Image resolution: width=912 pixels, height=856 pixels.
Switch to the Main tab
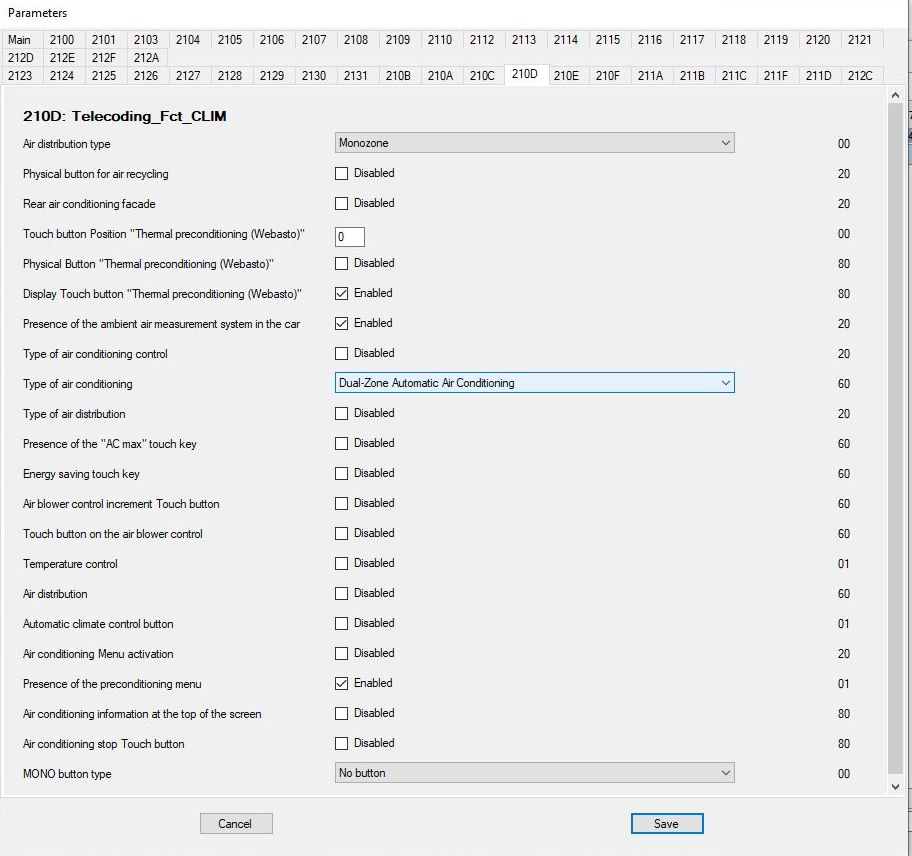tap(20, 40)
